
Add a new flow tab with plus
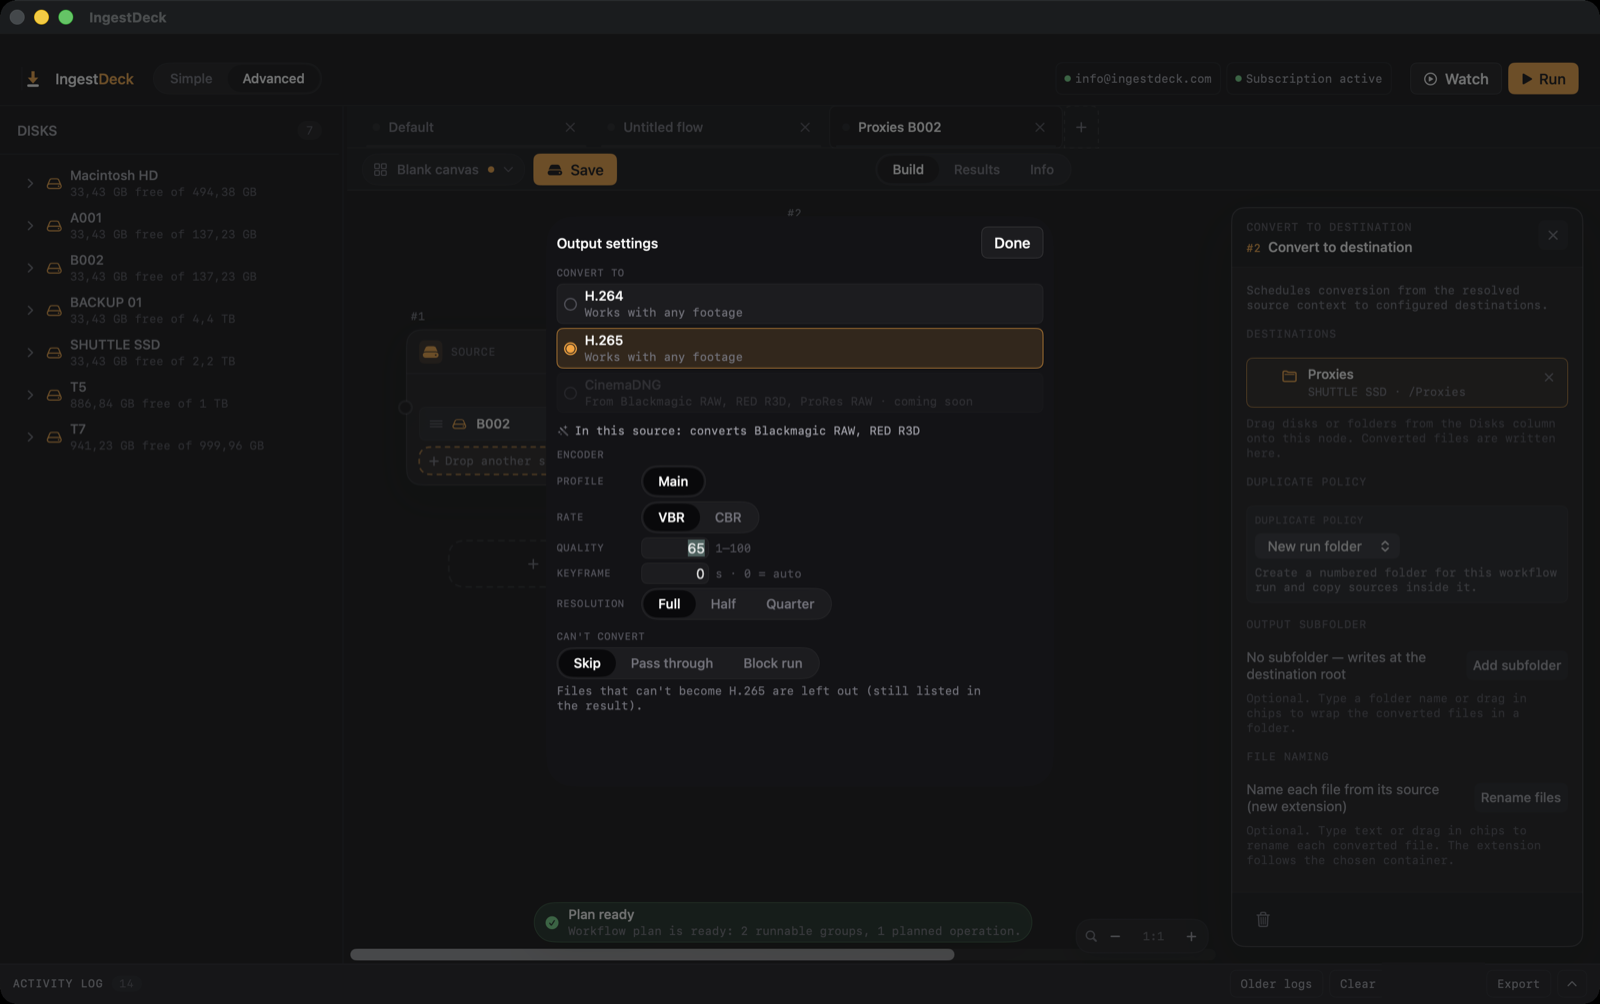tap(1081, 127)
